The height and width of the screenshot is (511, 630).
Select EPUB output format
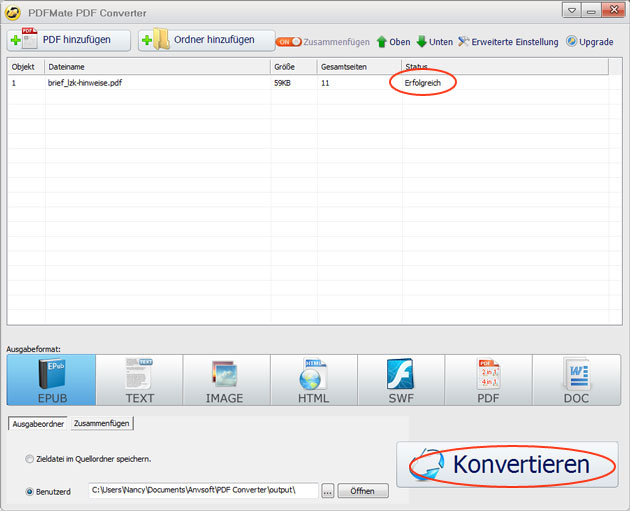click(x=51, y=380)
